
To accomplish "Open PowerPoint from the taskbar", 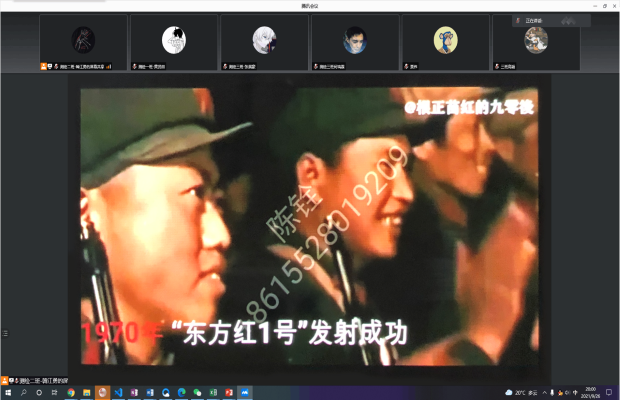I will [229, 393].
